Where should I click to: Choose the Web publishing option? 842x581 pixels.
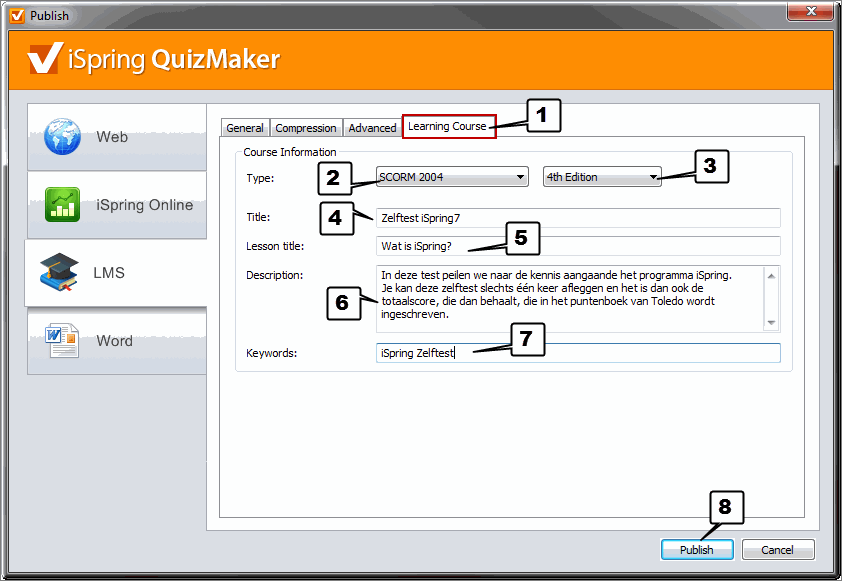(117, 137)
